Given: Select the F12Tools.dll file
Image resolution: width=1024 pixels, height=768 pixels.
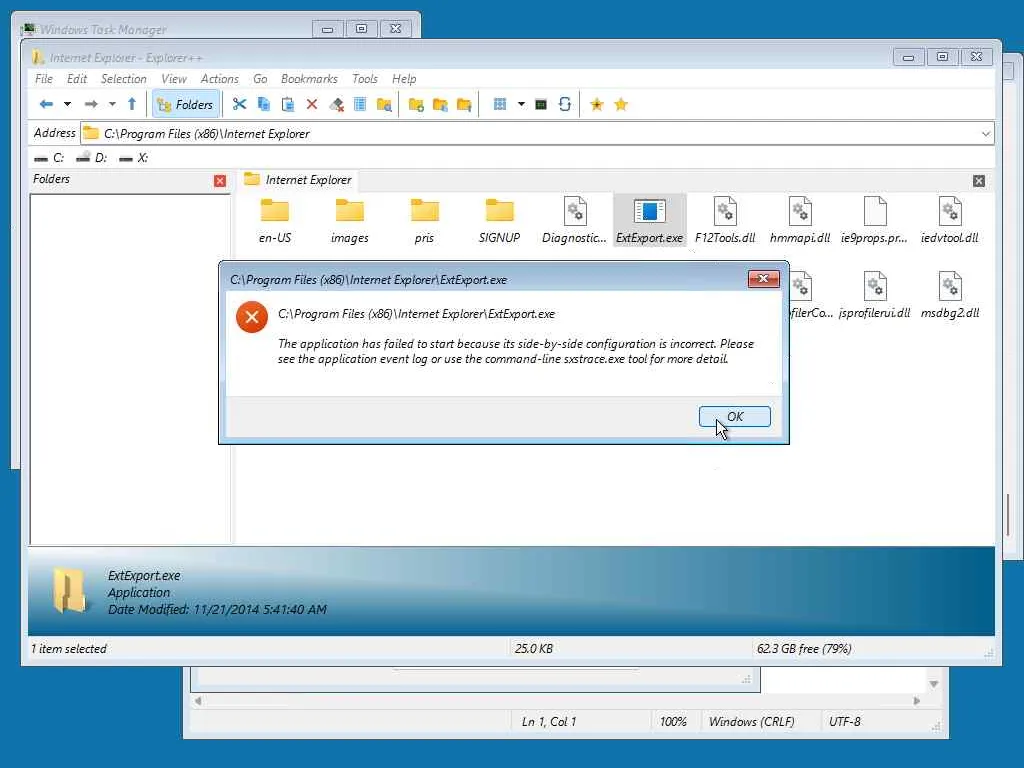Looking at the screenshot, I should coord(725,221).
